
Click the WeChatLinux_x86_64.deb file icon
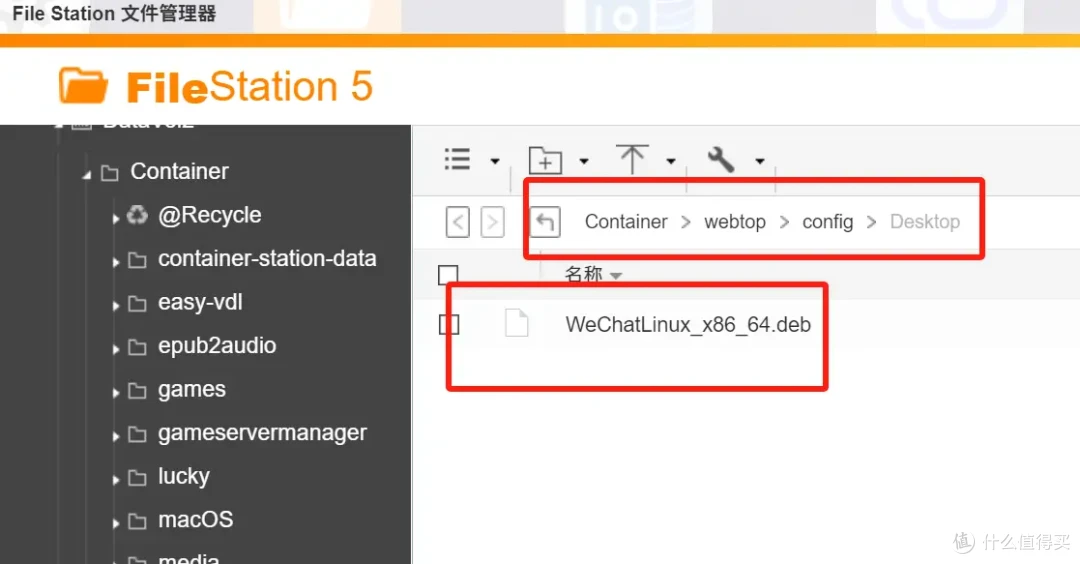[x=517, y=323]
